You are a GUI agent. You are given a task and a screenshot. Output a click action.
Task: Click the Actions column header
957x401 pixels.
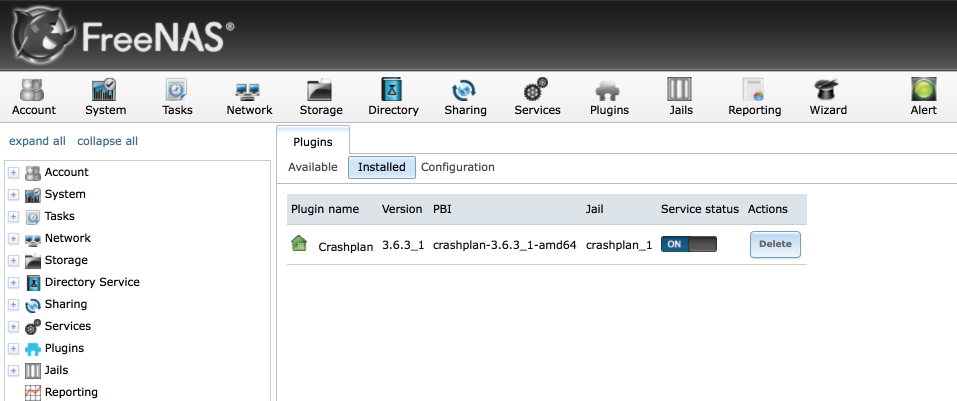pos(768,209)
